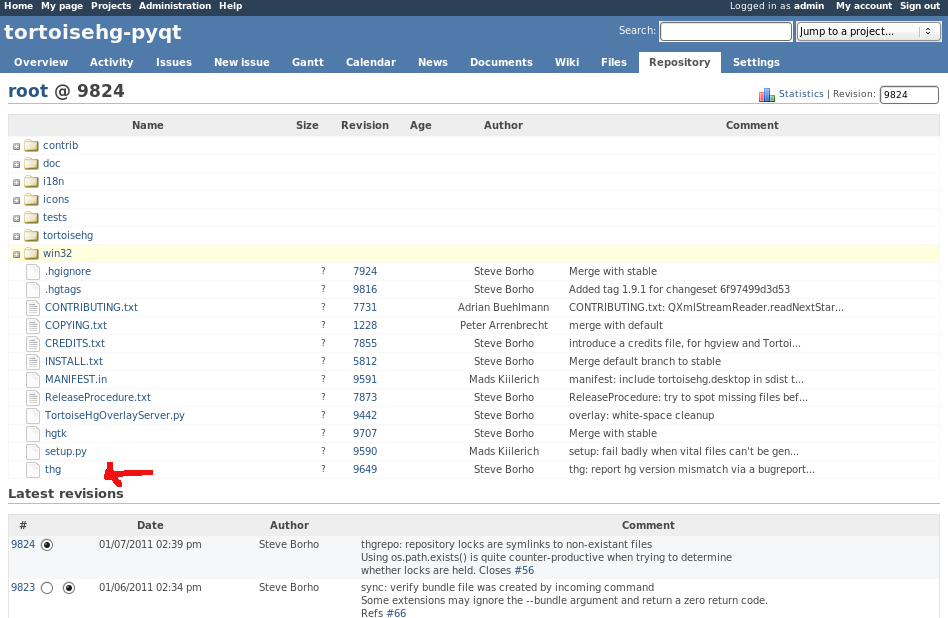Screen dimensions: 948x618
Task: Click the tests folder icon
Action: [31, 218]
